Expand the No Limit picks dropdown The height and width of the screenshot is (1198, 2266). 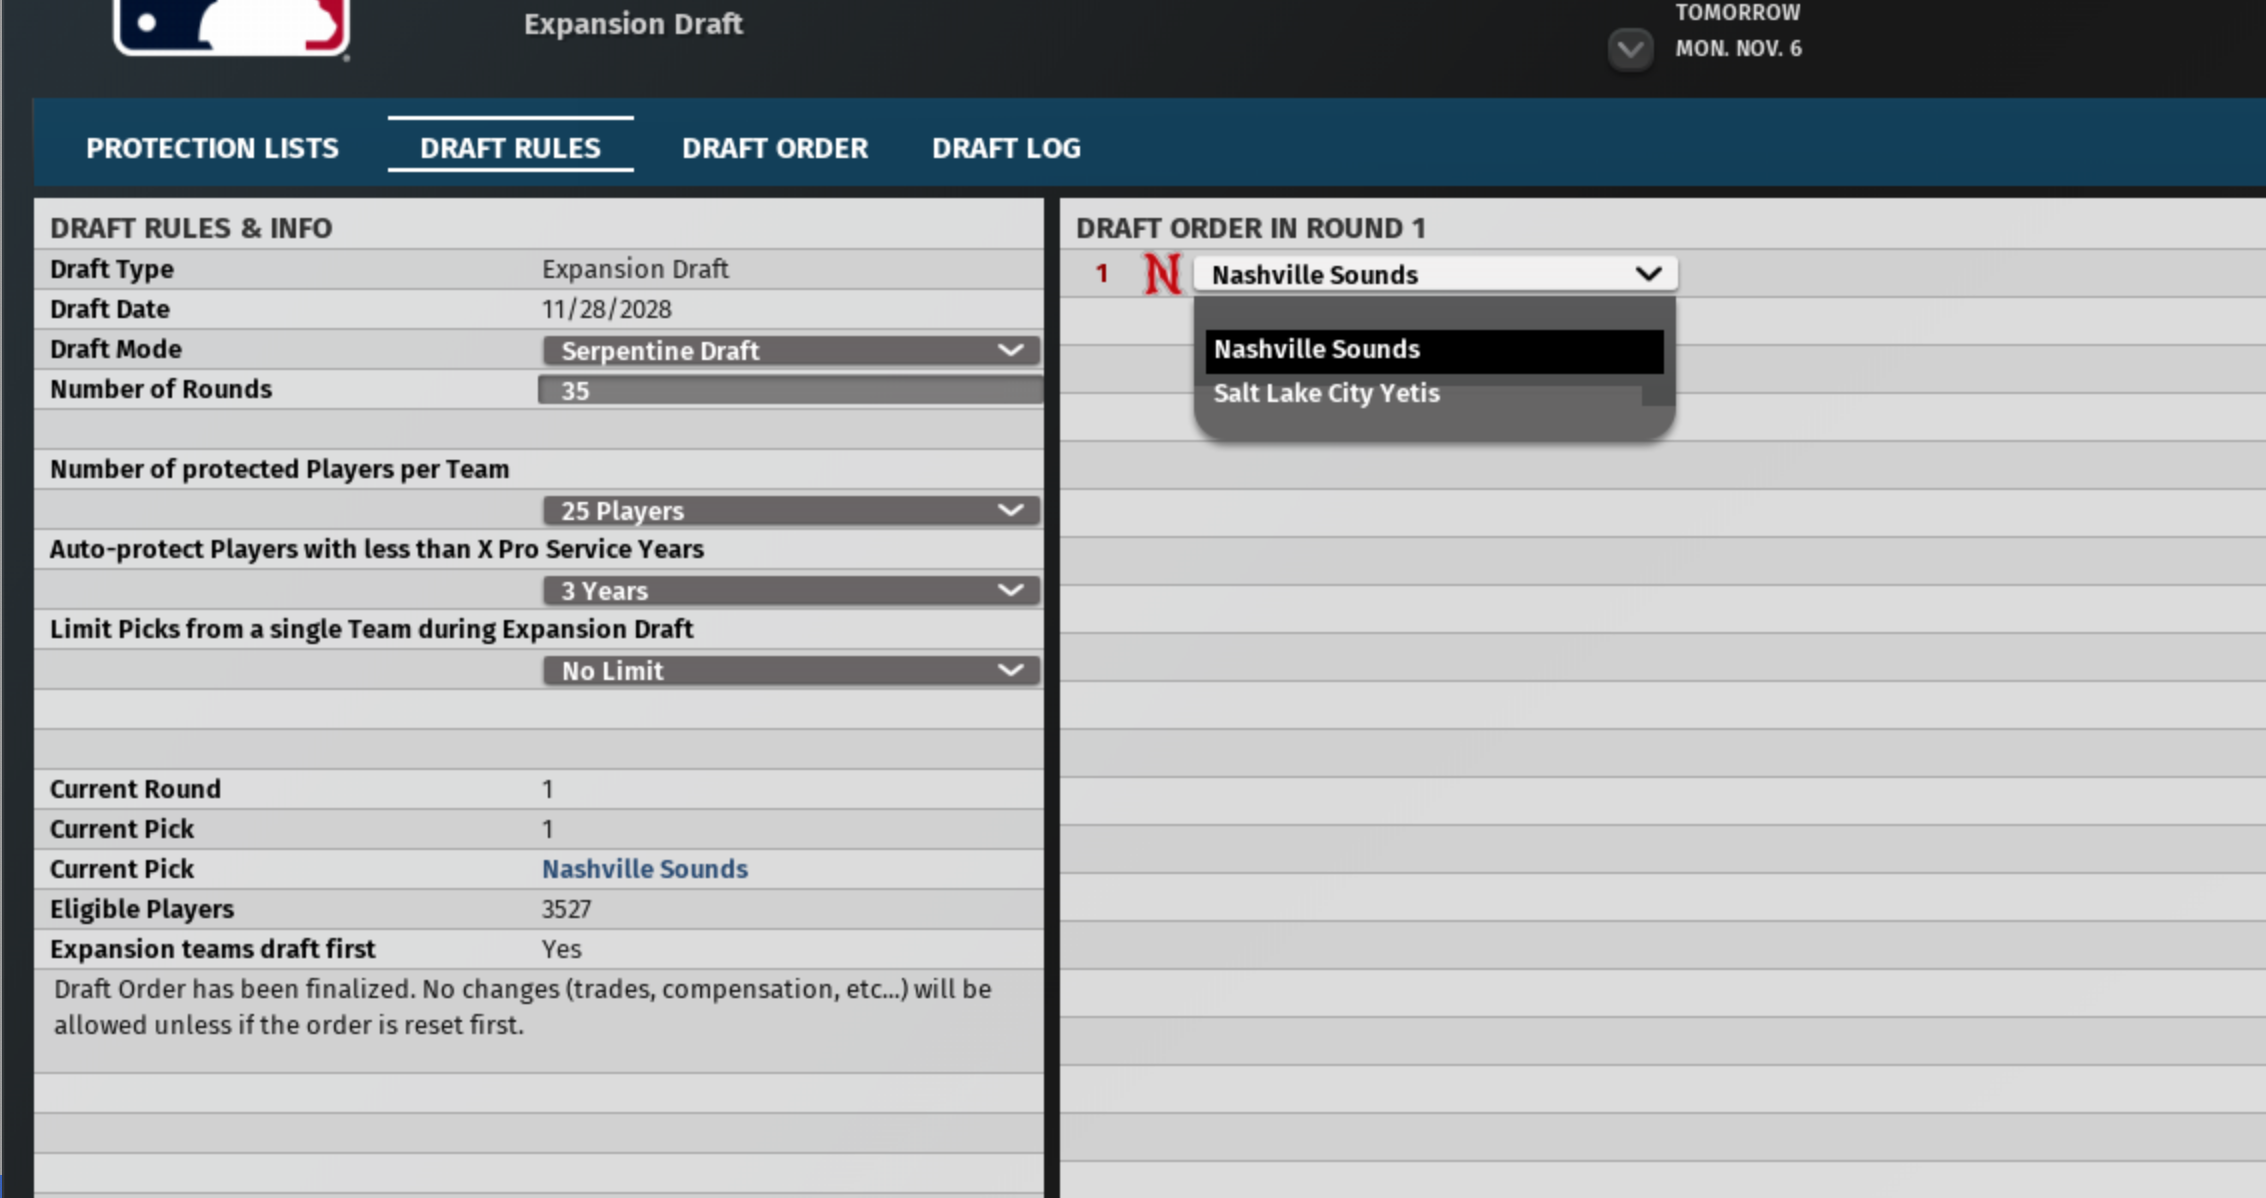point(791,671)
